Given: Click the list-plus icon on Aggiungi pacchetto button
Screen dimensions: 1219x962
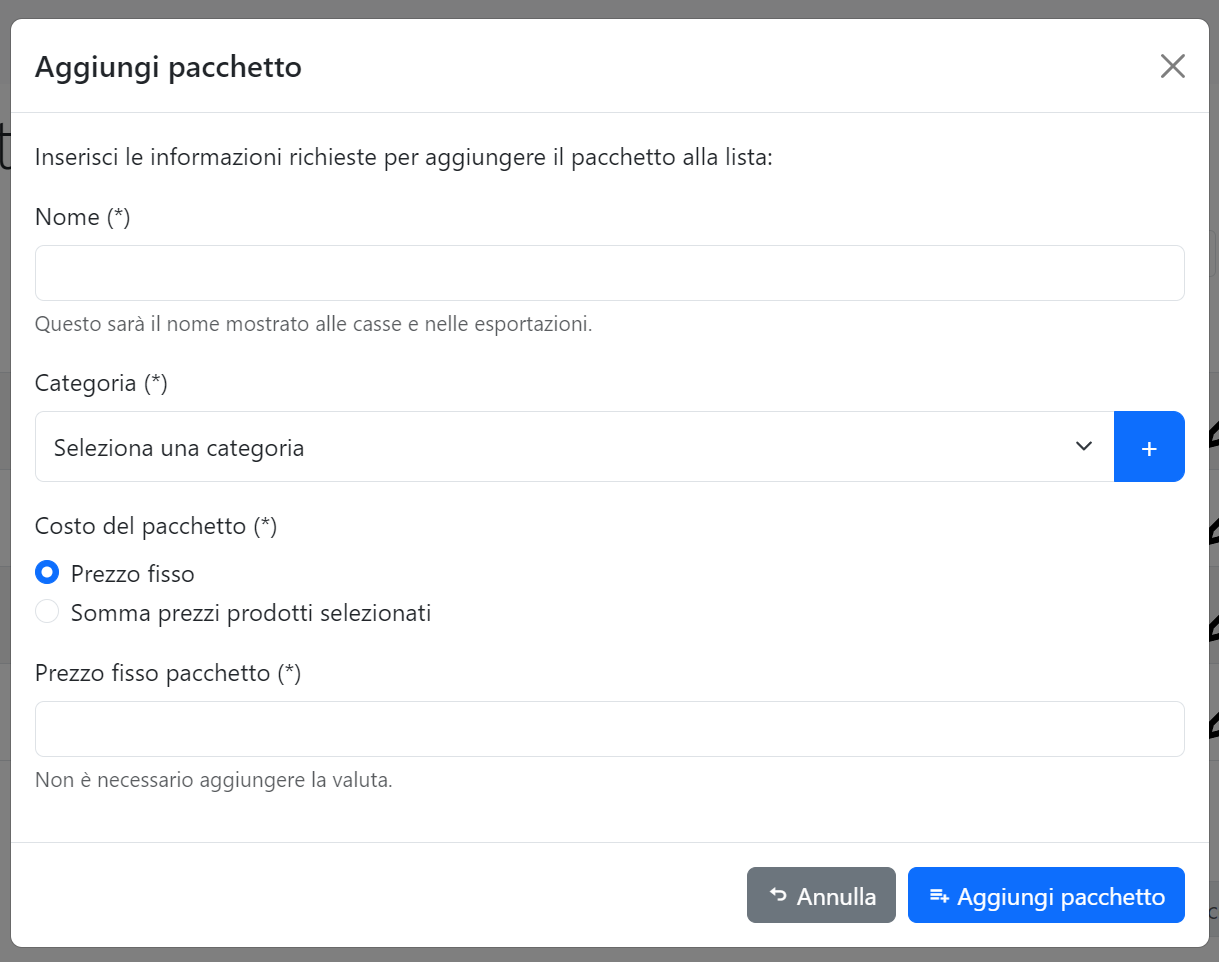Looking at the screenshot, I should (x=939, y=895).
